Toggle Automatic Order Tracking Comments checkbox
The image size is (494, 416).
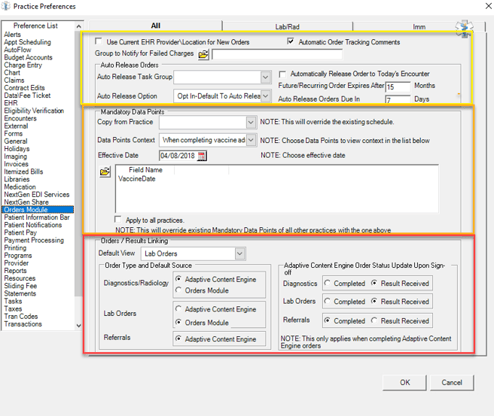(290, 41)
